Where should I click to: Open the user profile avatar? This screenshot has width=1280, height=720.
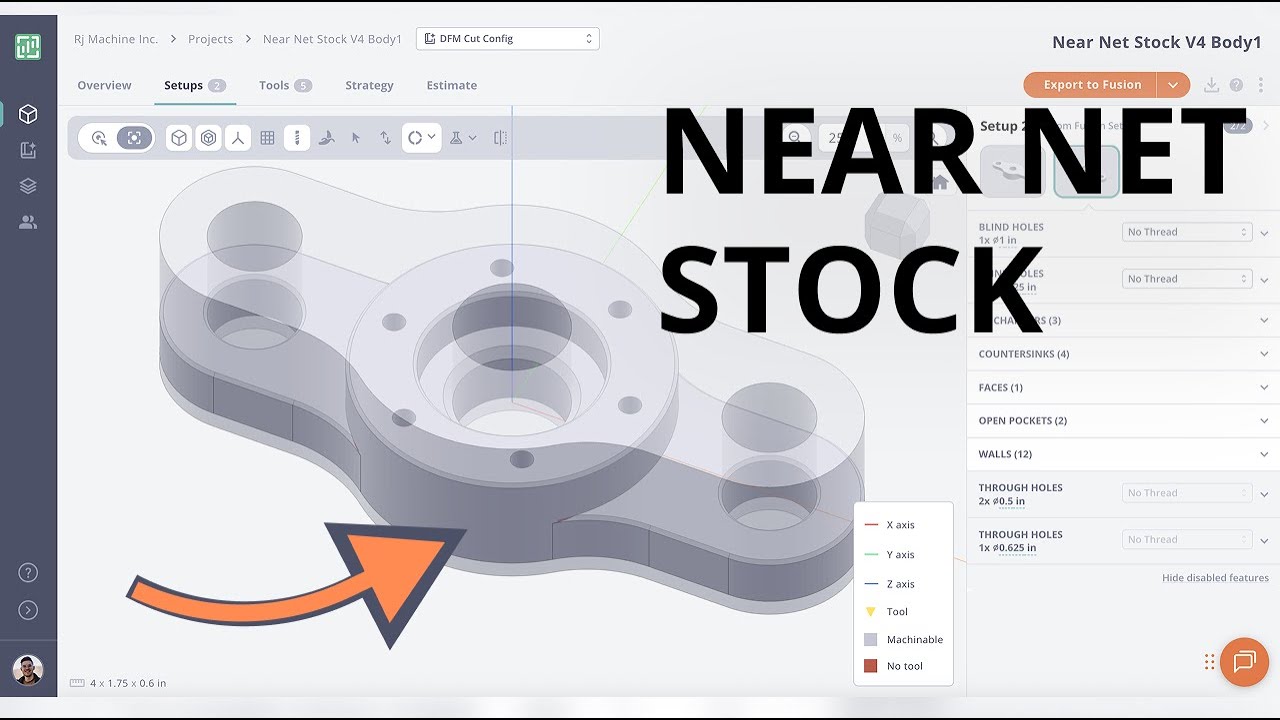[x=28, y=670]
